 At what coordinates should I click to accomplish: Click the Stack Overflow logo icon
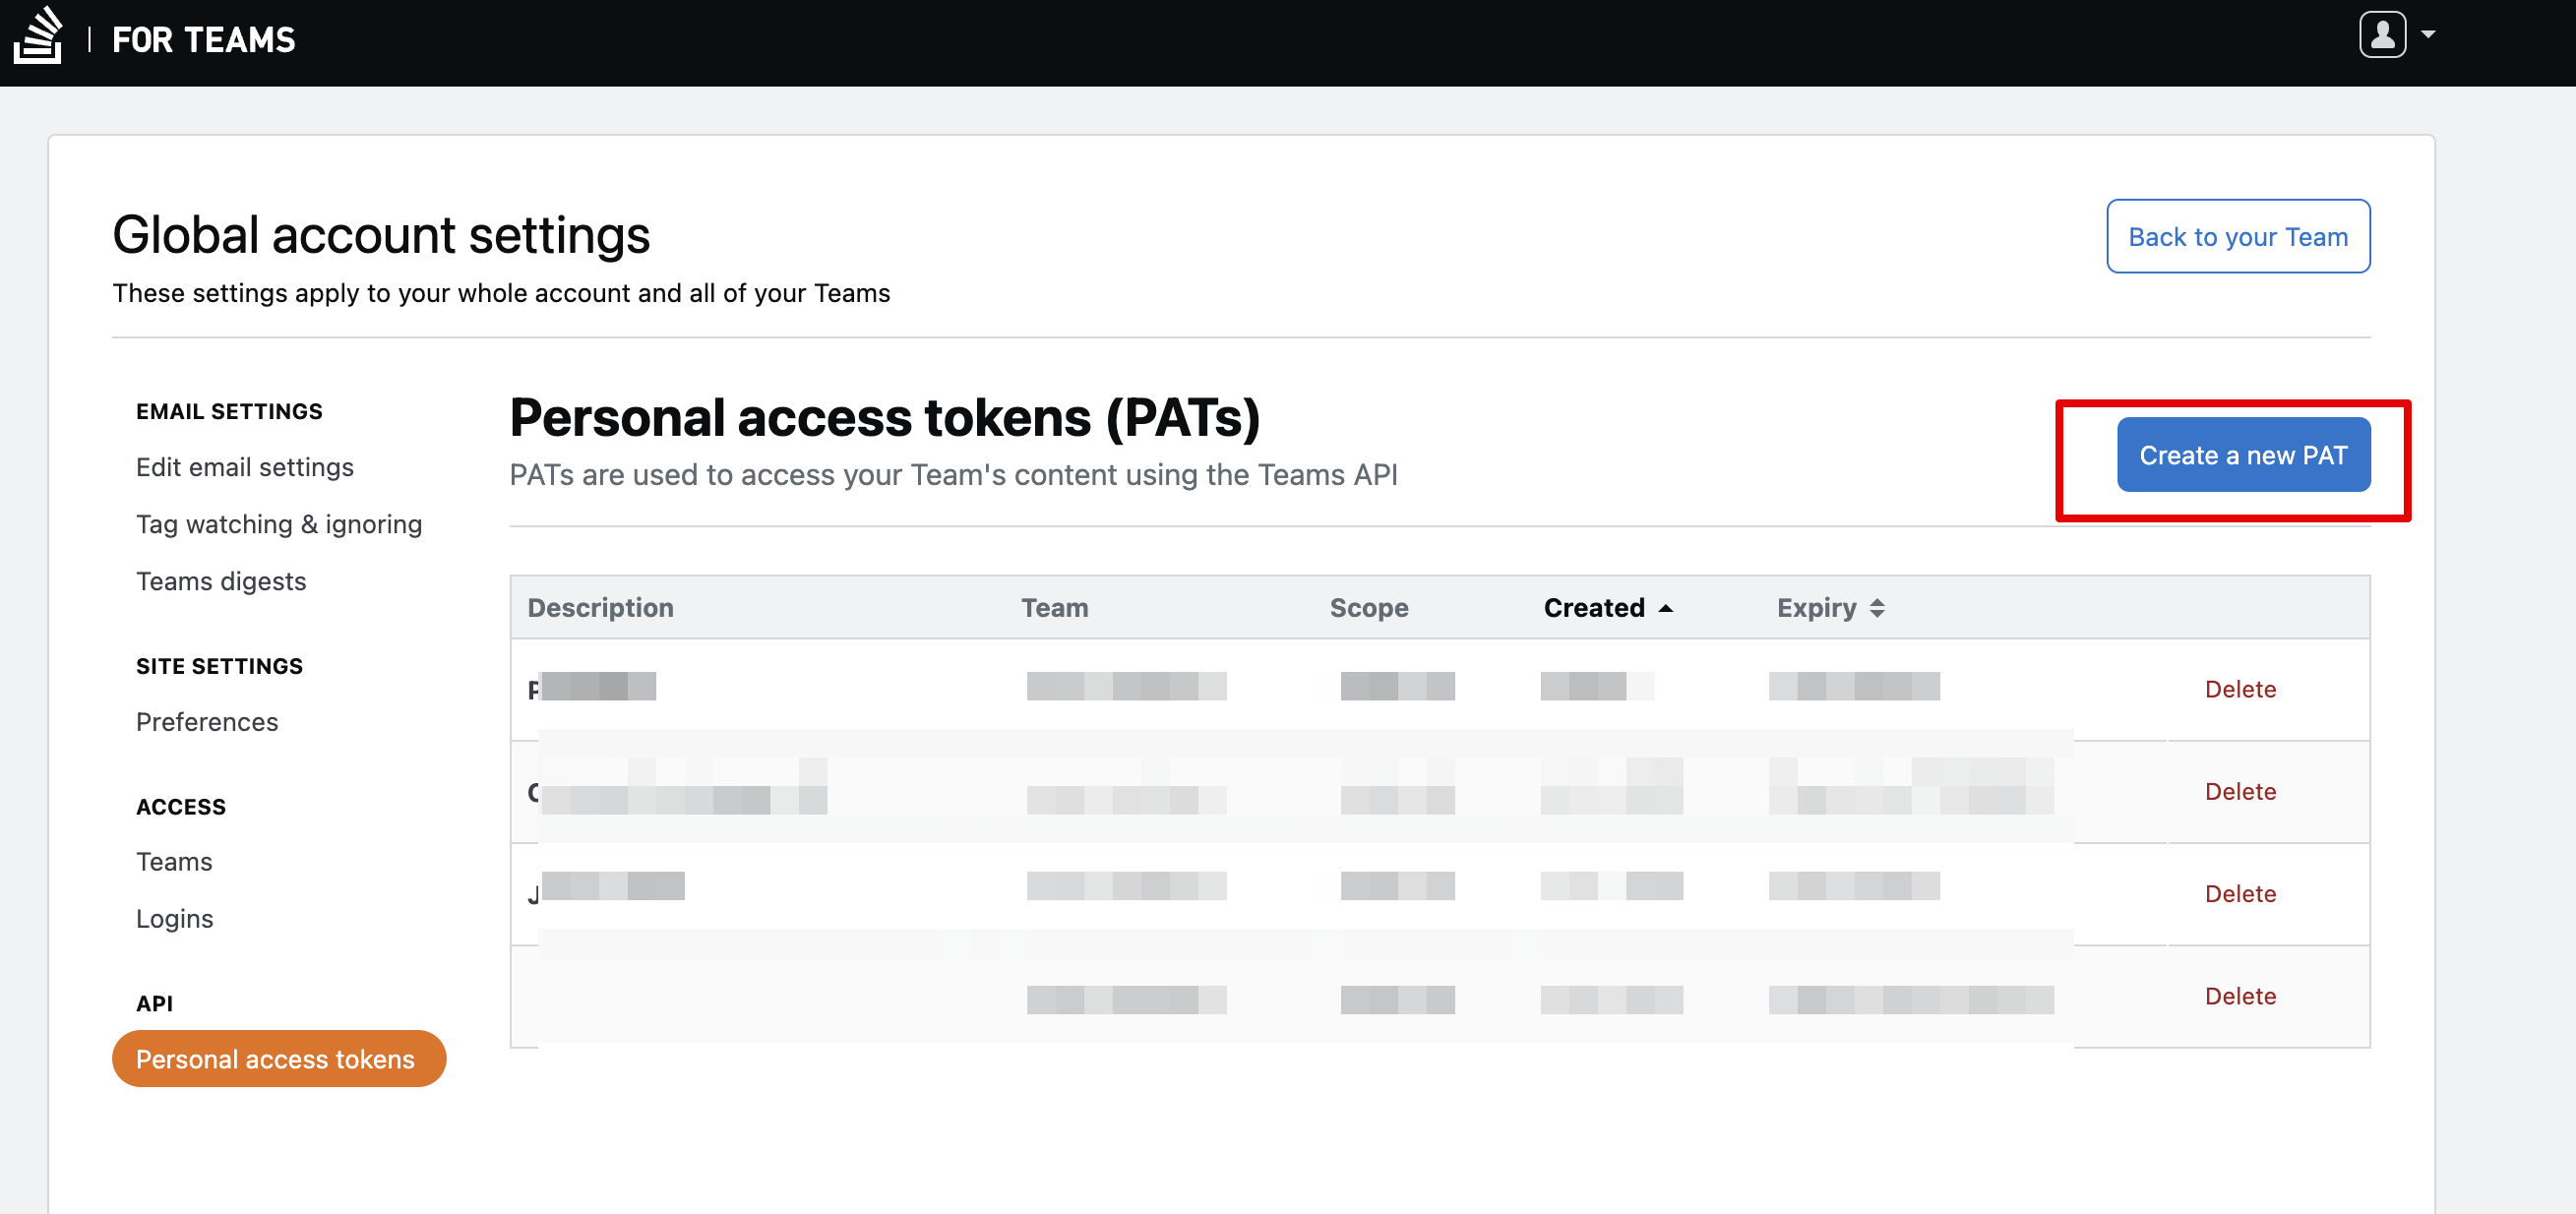click(x=38, y=36)
